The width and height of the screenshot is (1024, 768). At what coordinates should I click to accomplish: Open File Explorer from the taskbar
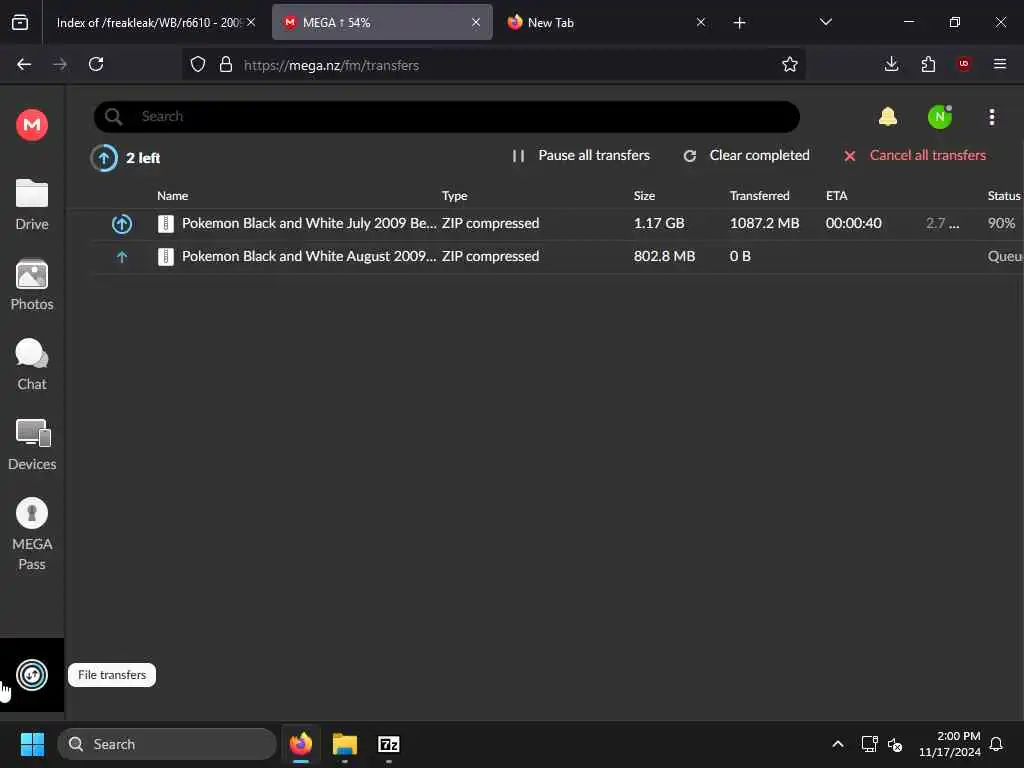click(x=345, y=744)
